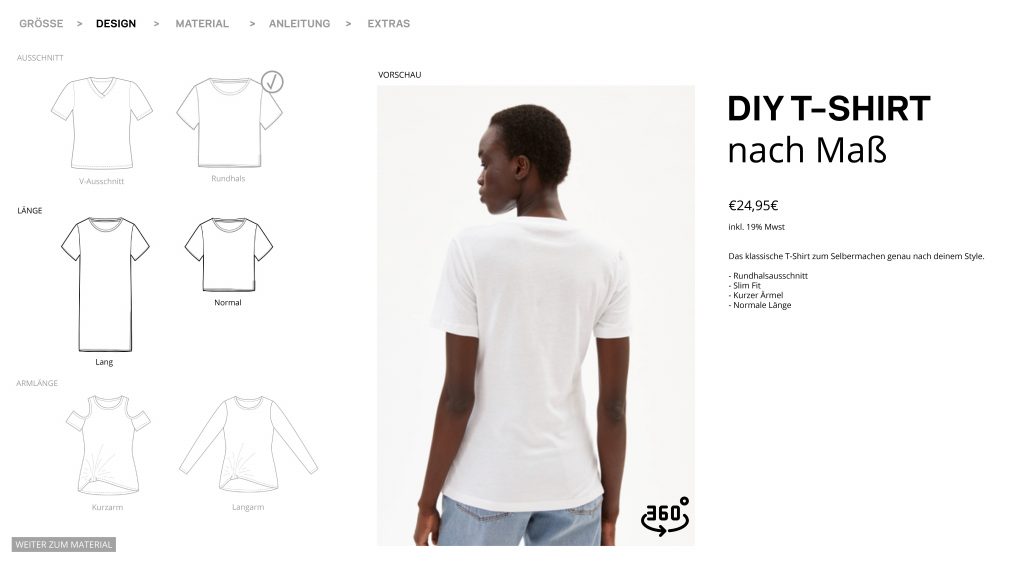Viewport: 1024px width, 576px height.
Task: Go to the GRÖSSE step
Action: (41, 24)
